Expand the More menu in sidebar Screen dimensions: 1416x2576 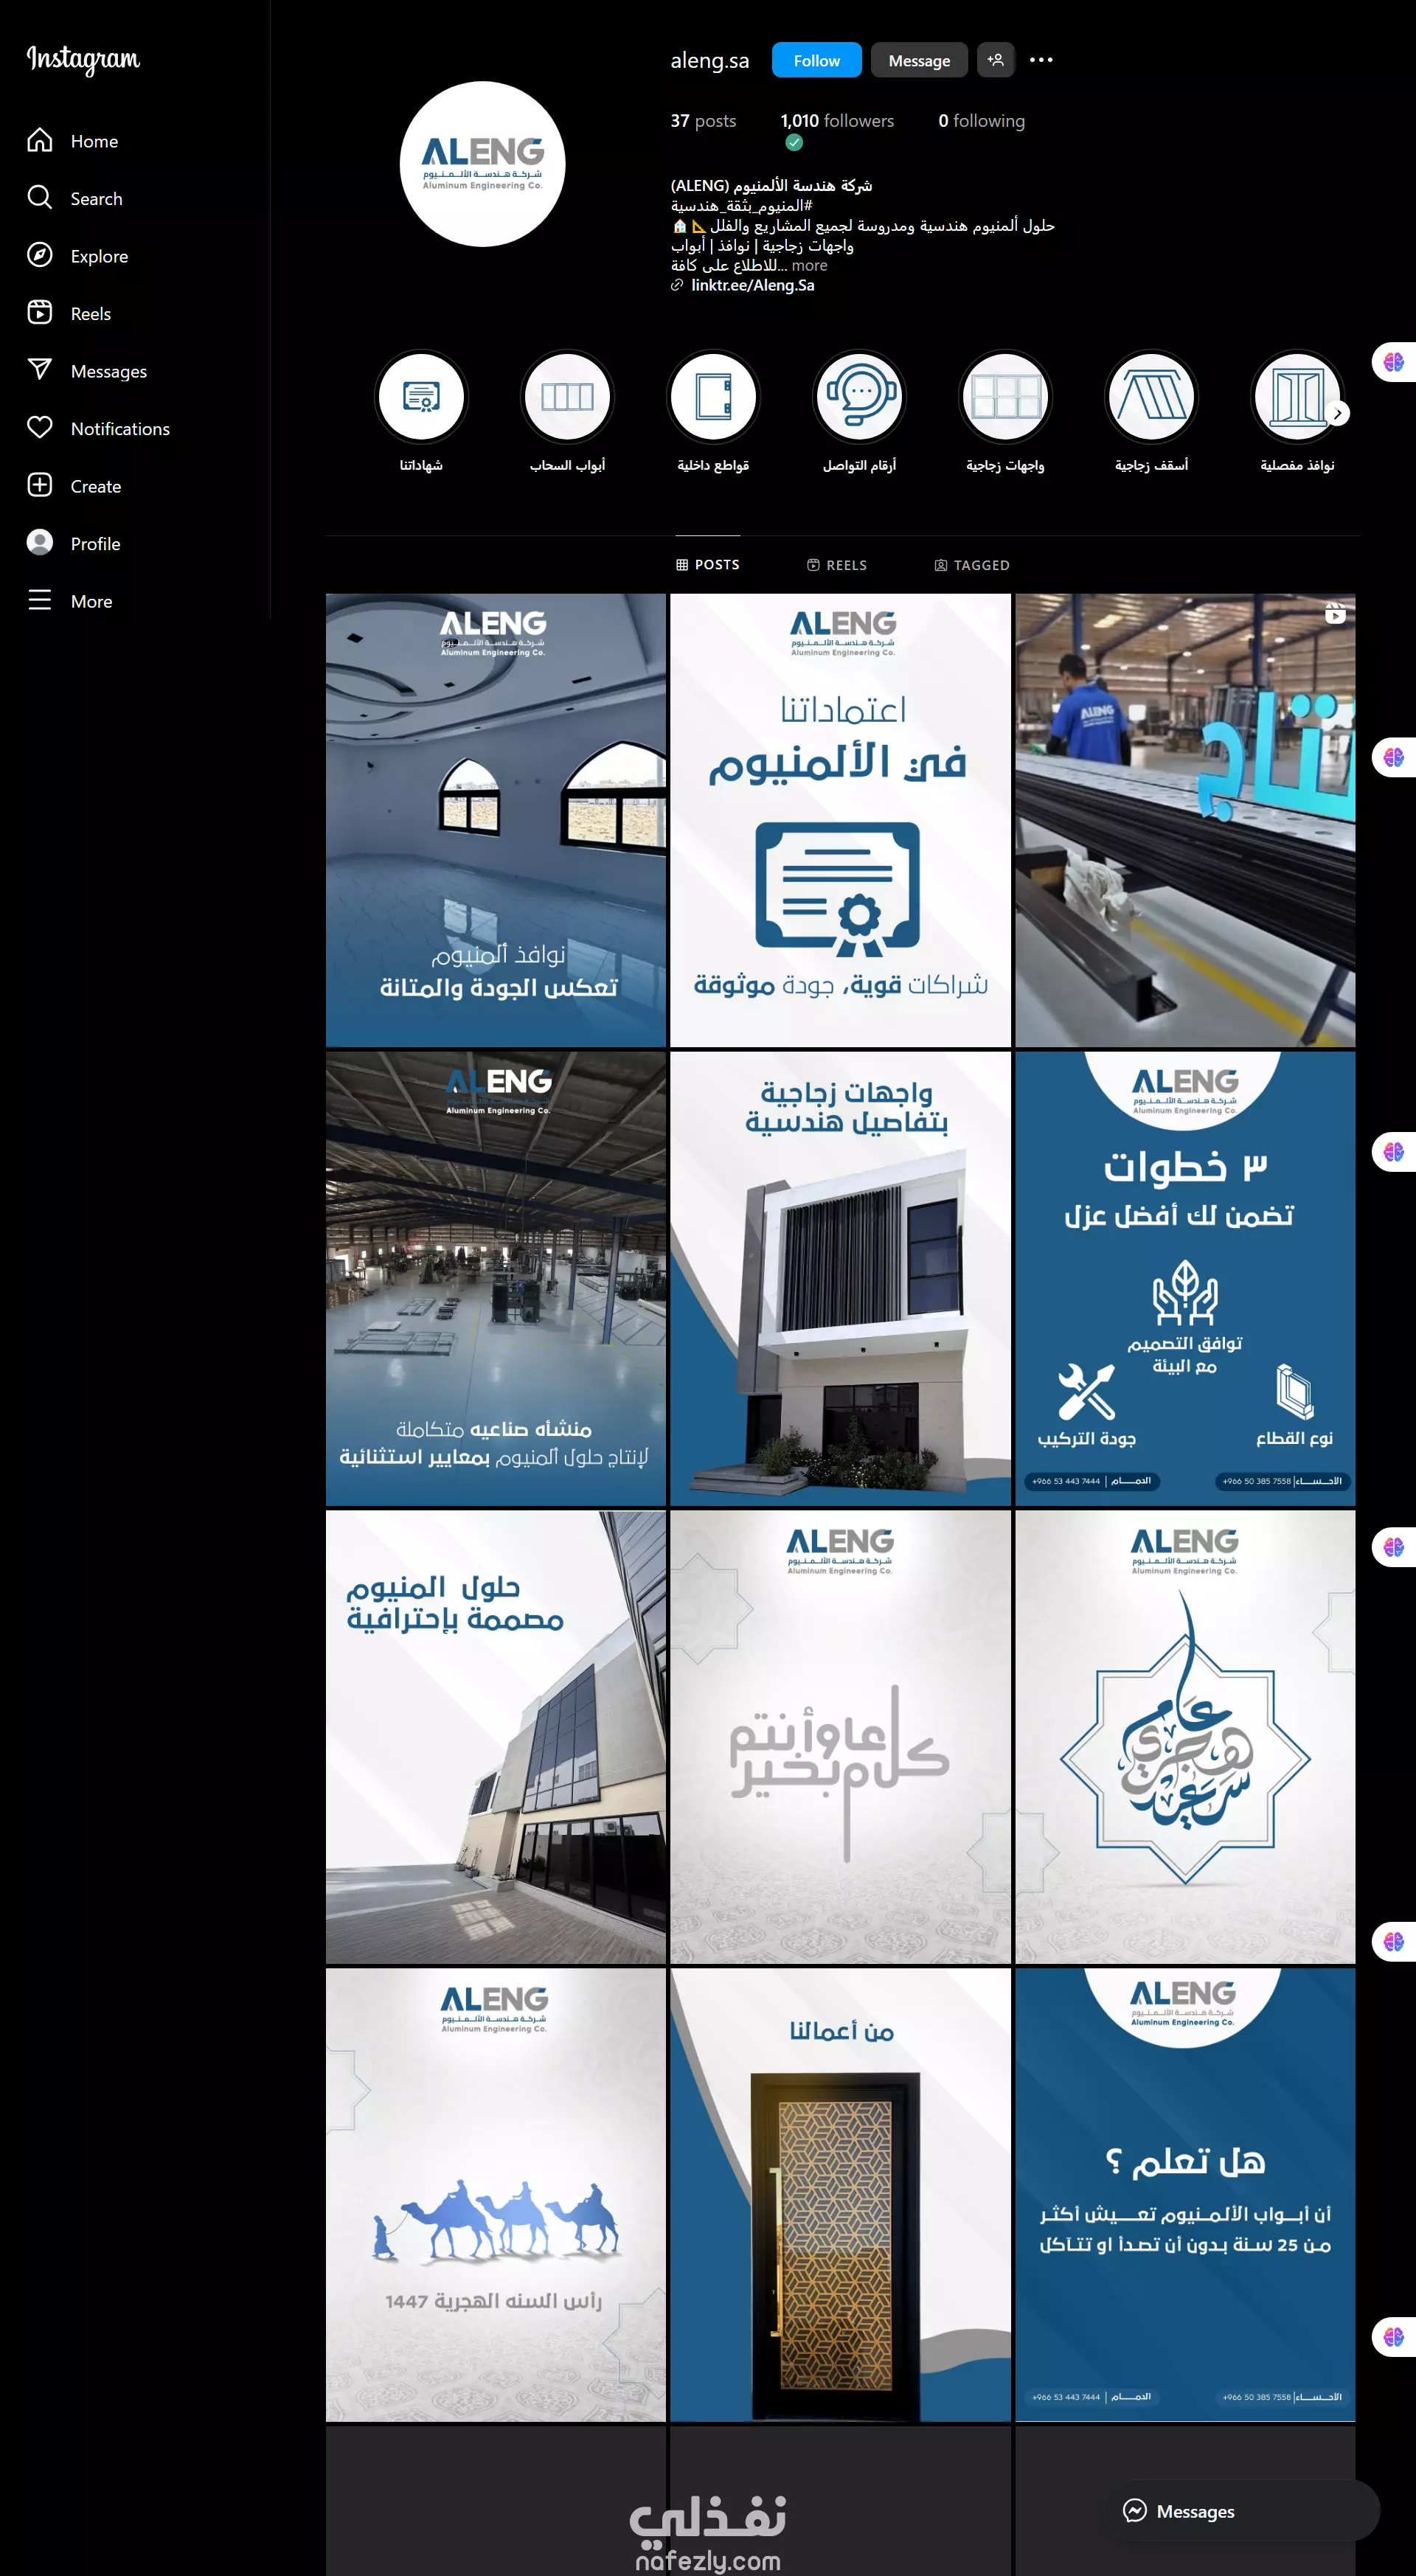70,601
